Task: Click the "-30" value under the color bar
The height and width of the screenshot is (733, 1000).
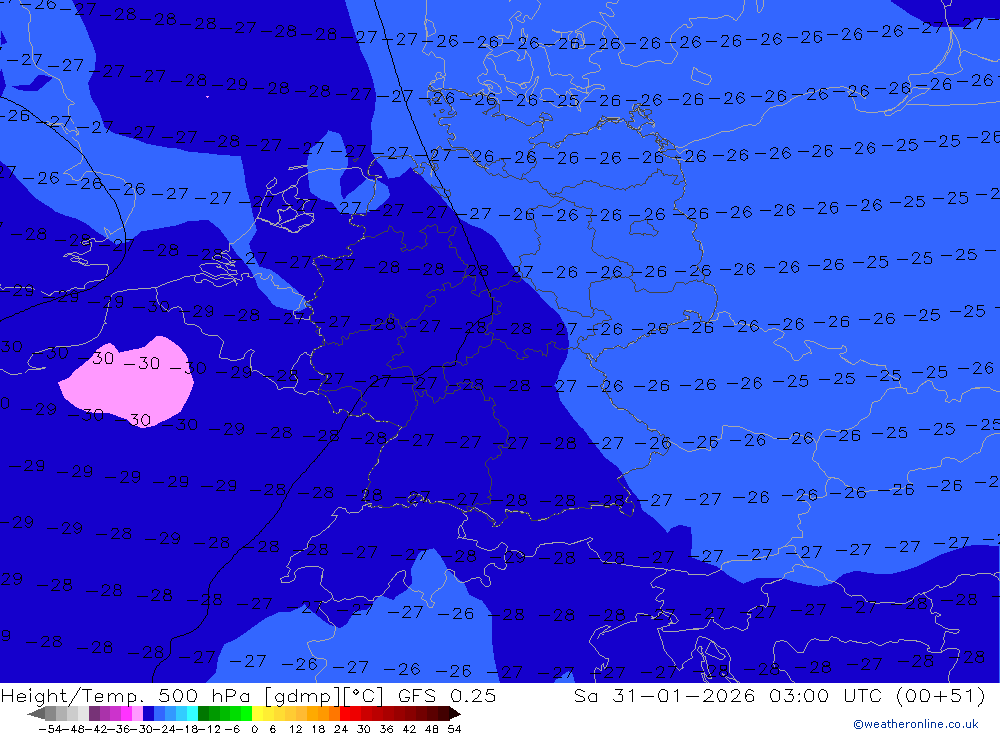Action: coord(143,729)
